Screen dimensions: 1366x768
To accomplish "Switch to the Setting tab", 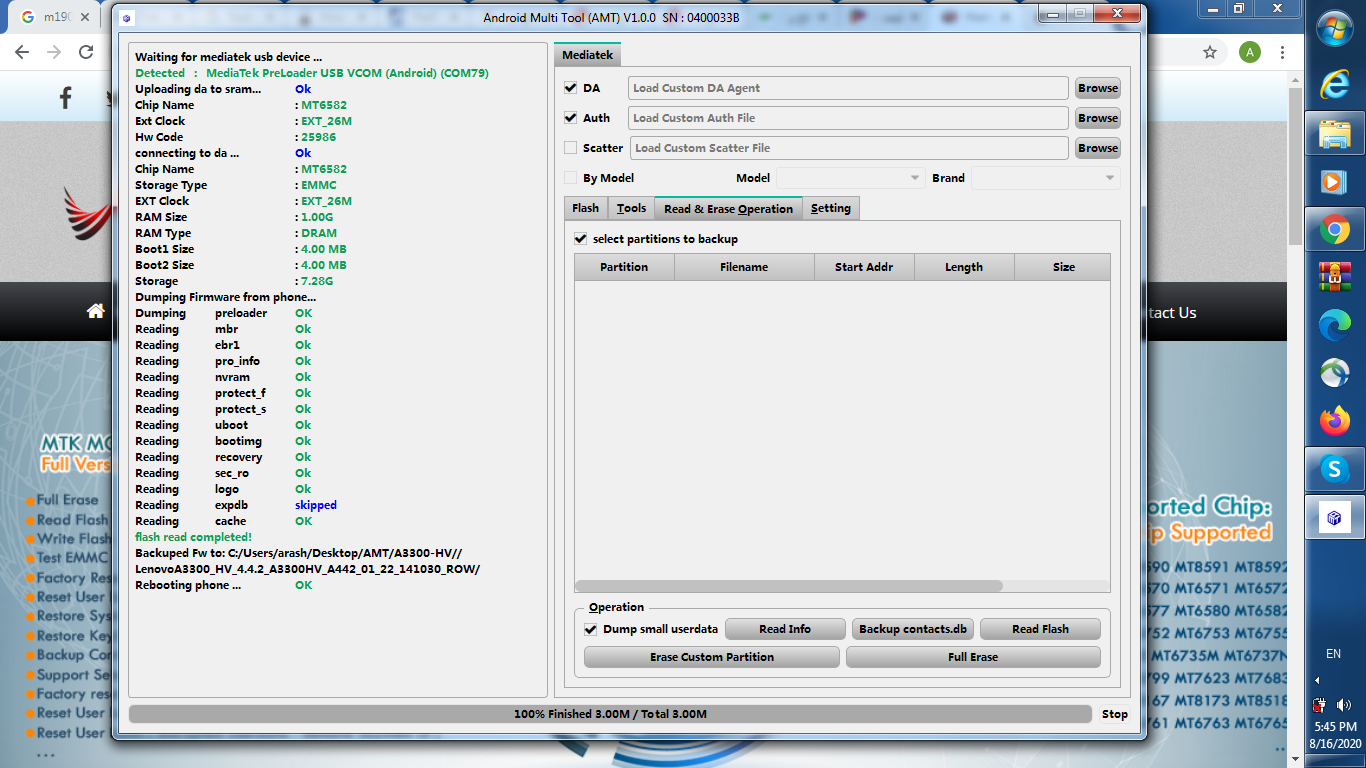I will tap(831, 208).
